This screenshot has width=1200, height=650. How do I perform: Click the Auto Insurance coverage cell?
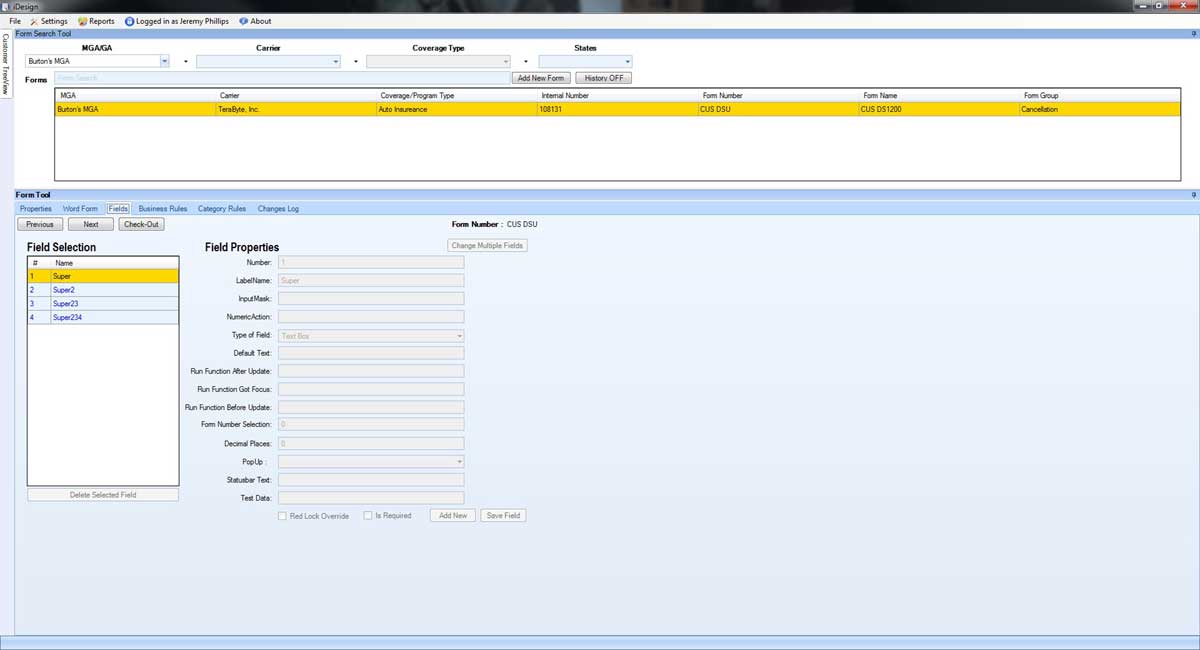[456, 109]
